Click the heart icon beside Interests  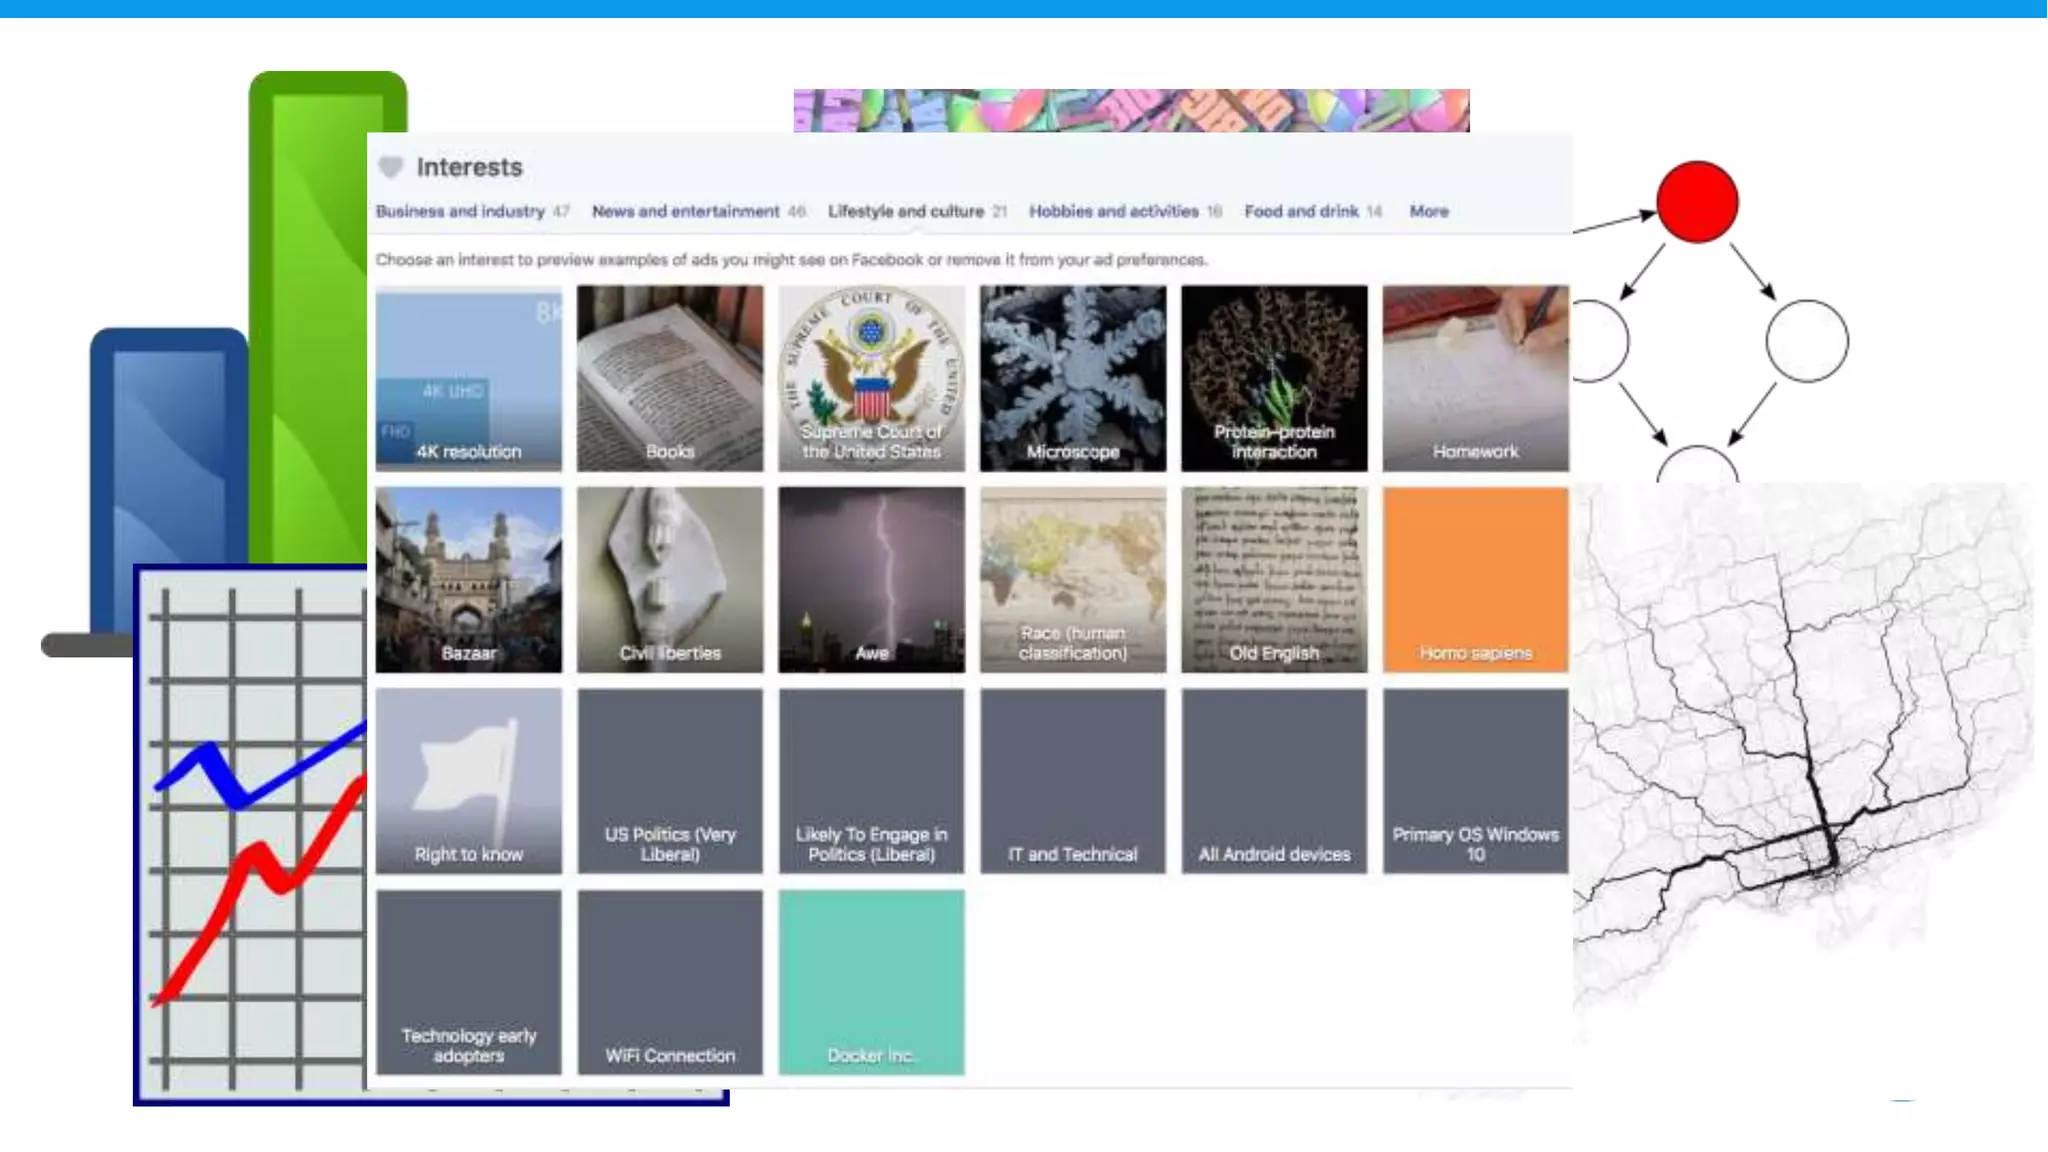[390, 167]
